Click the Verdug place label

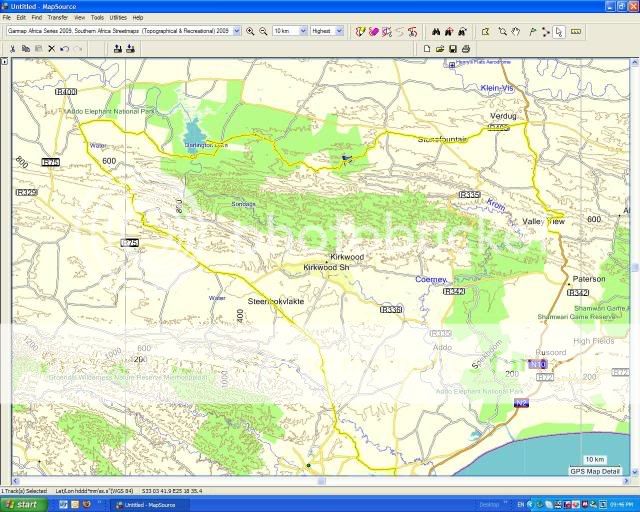click(x=503, y=116)
